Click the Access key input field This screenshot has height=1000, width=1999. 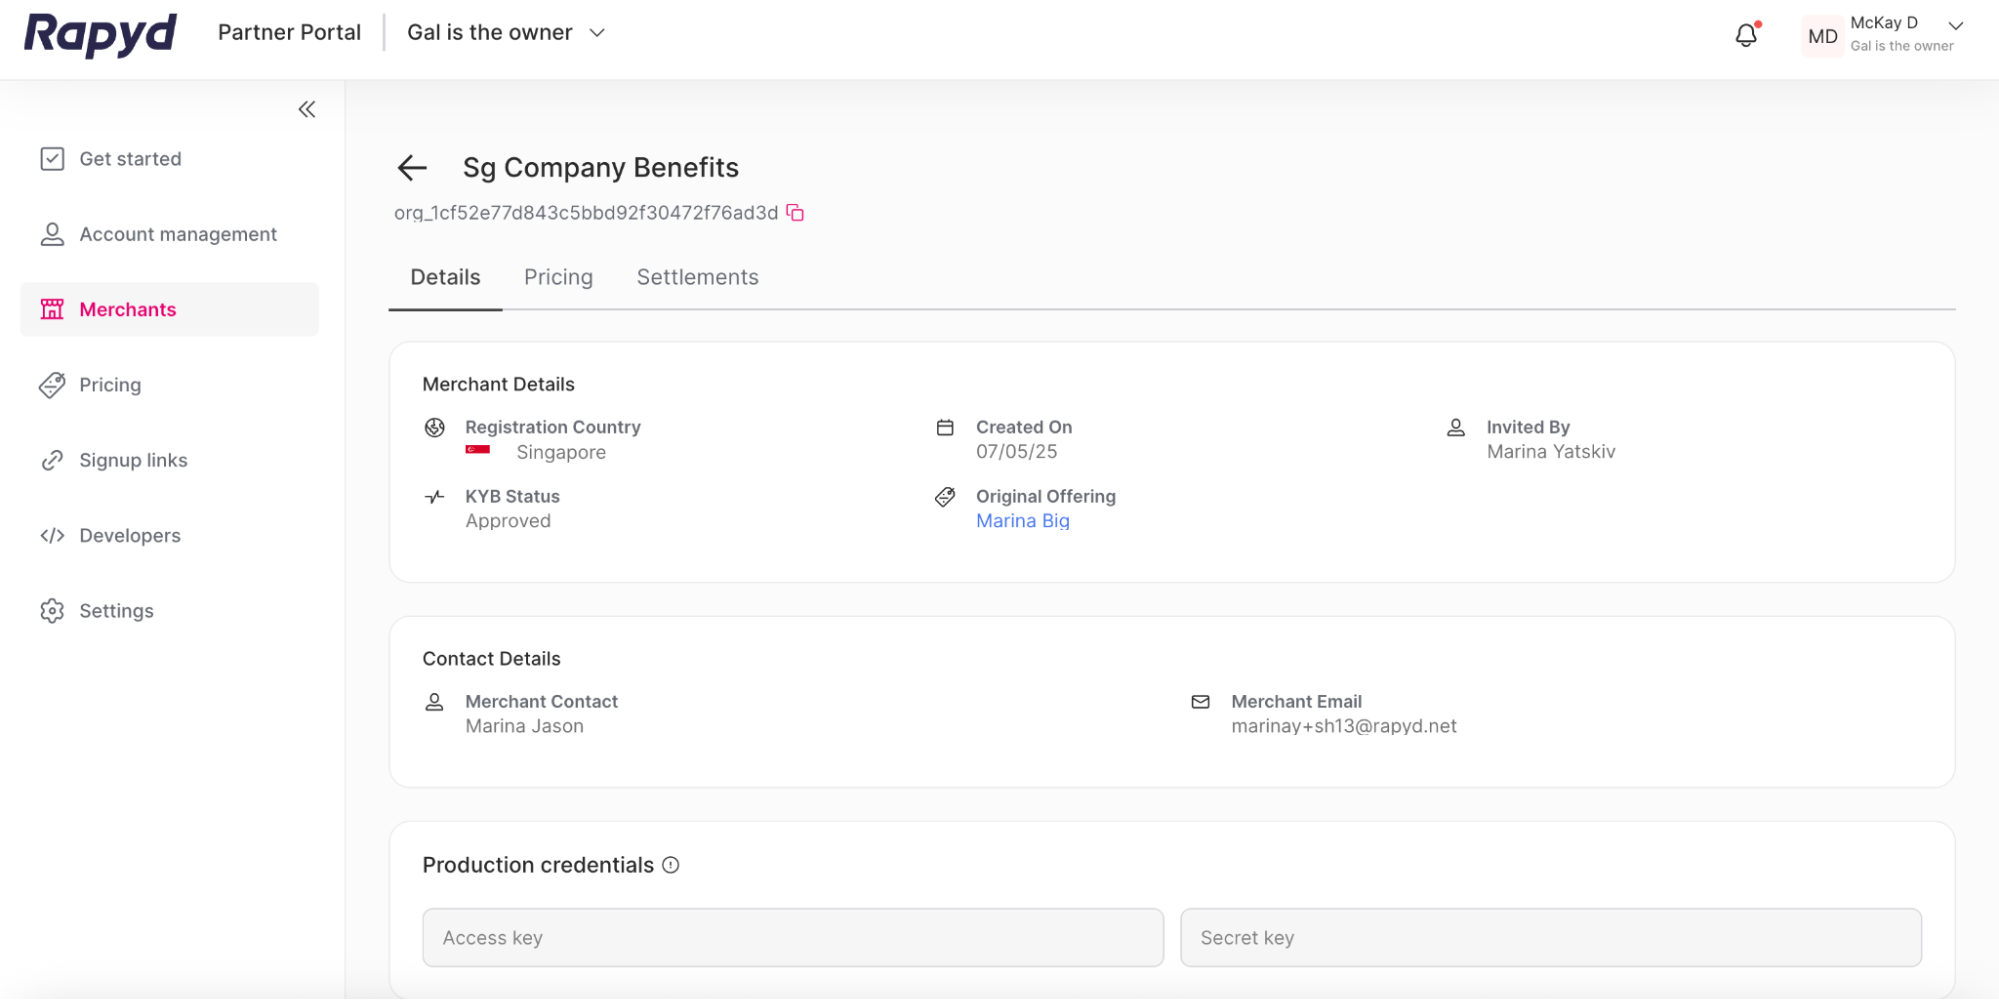(x=792, y=937)
